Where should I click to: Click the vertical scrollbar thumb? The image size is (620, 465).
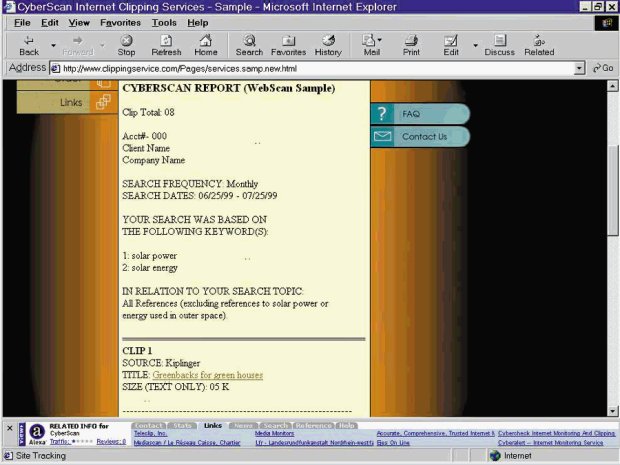point(612,191)
